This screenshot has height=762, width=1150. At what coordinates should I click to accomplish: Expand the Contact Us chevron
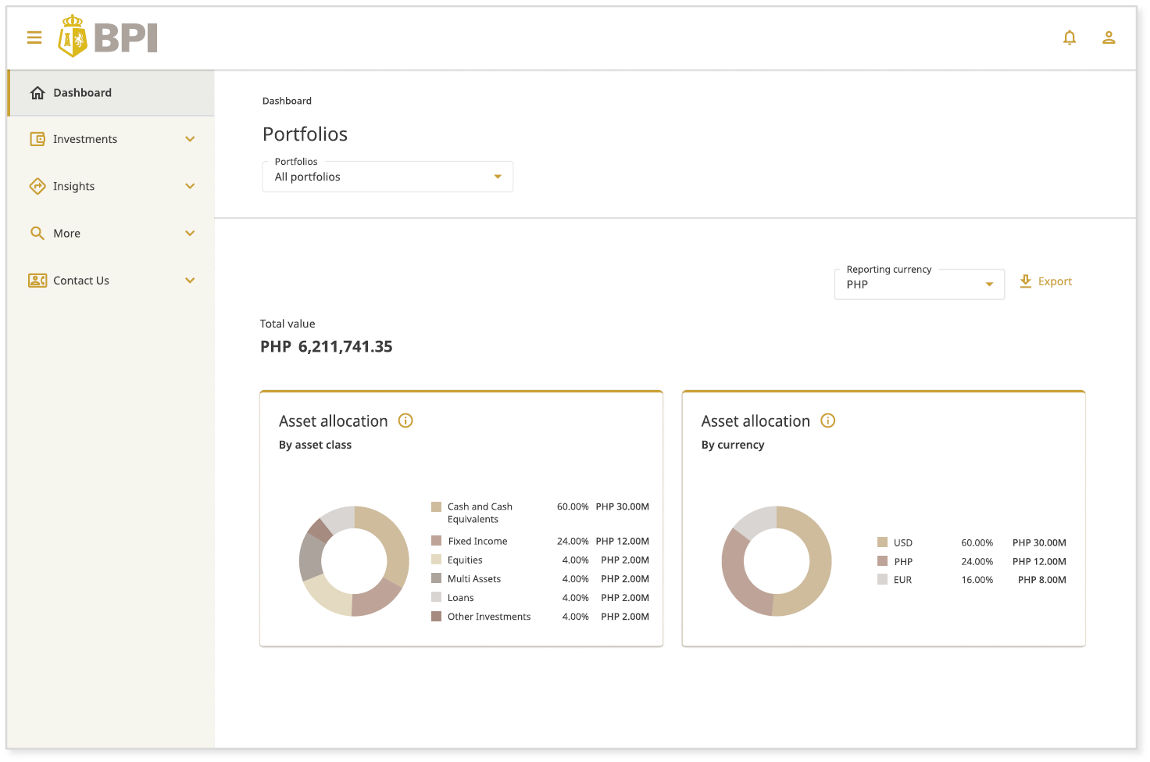coord(190,280)
